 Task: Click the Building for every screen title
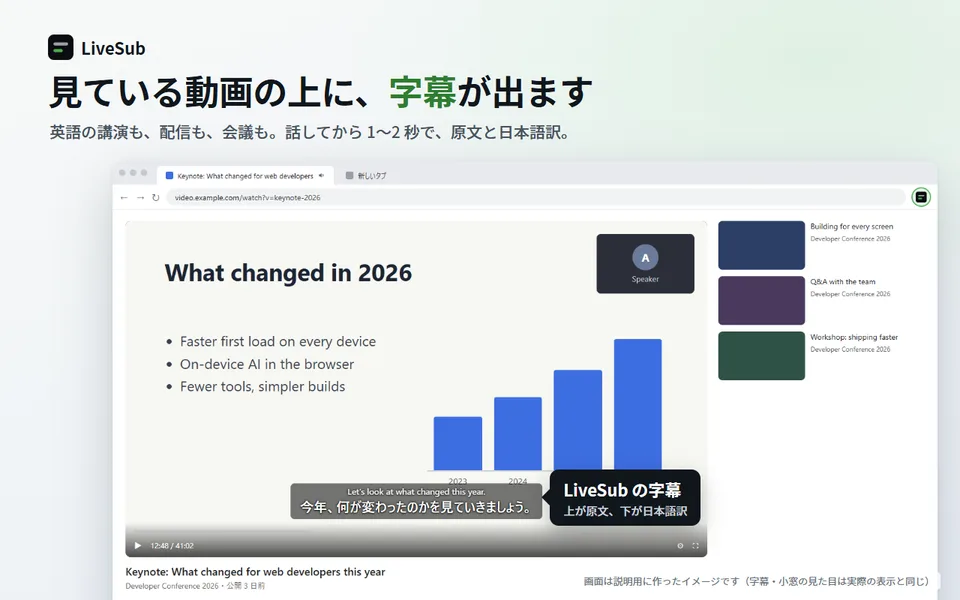(x=852, y=227)
